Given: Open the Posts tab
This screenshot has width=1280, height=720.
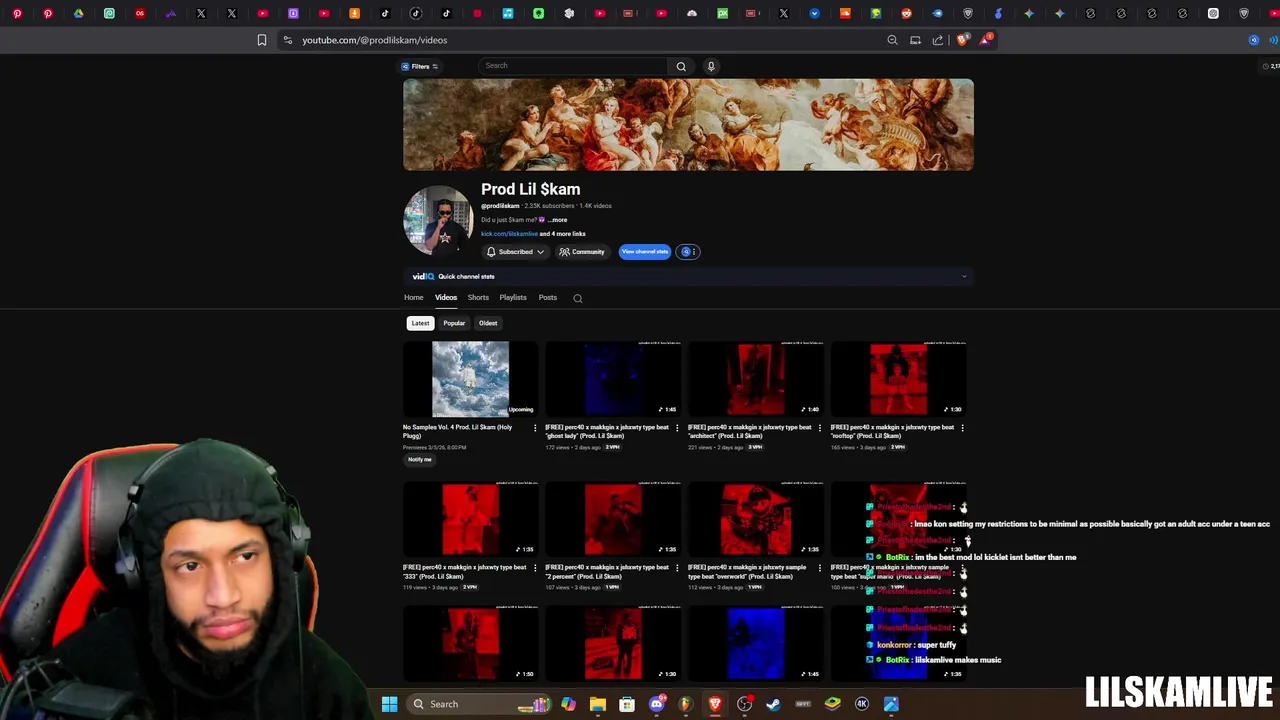Looking at the screenshot, I should [548, 298].
